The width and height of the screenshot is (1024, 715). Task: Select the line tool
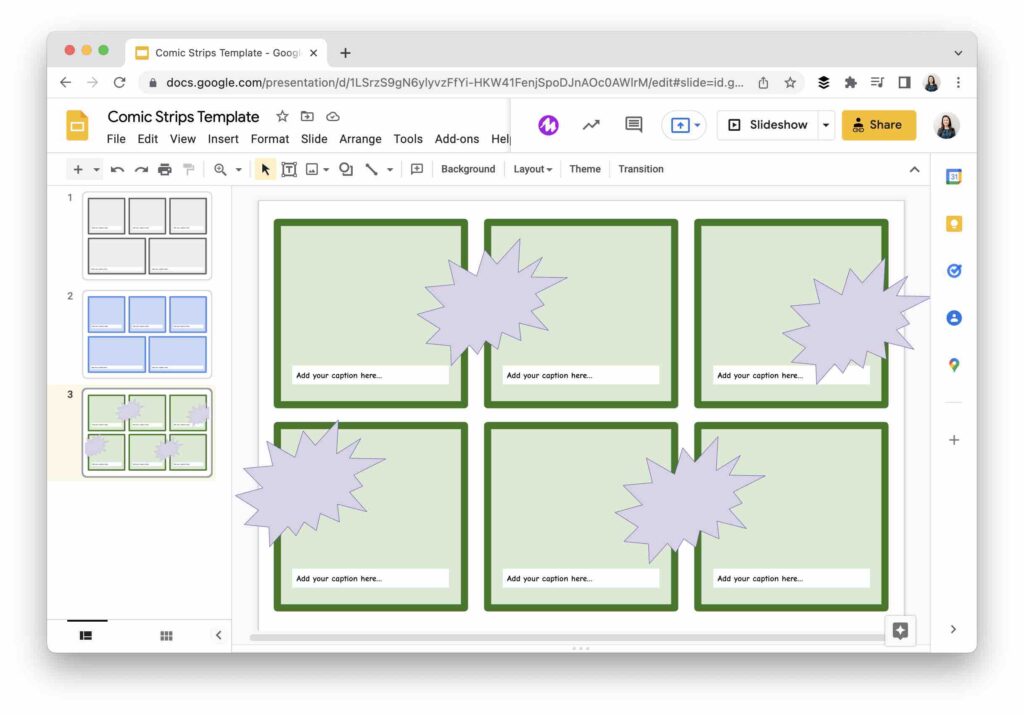coord(371,169)
